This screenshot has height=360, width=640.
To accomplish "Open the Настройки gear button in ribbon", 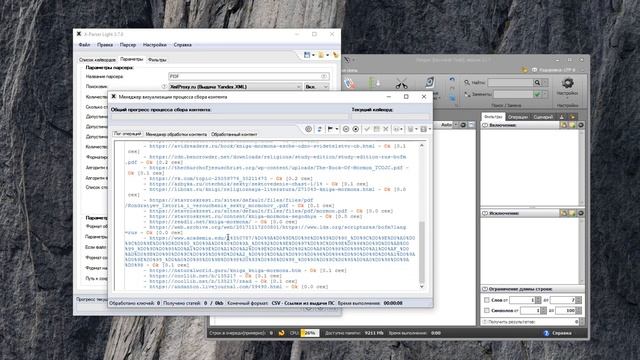I will click(567, 87).
